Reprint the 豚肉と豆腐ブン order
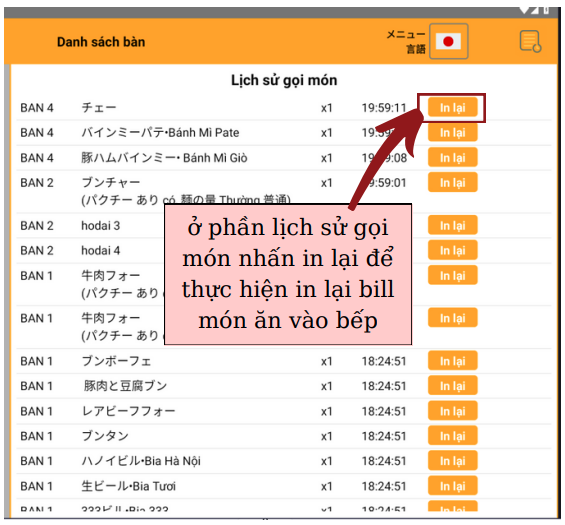565x525 pixels. tap(453, 386)
